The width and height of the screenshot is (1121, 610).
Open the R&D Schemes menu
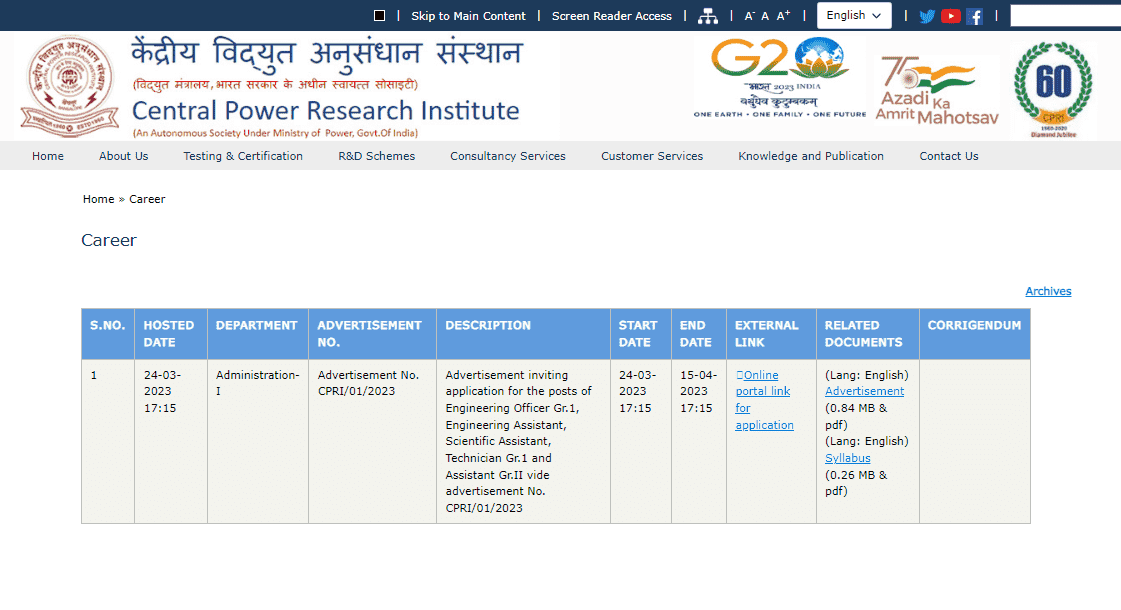pos(376,156)
